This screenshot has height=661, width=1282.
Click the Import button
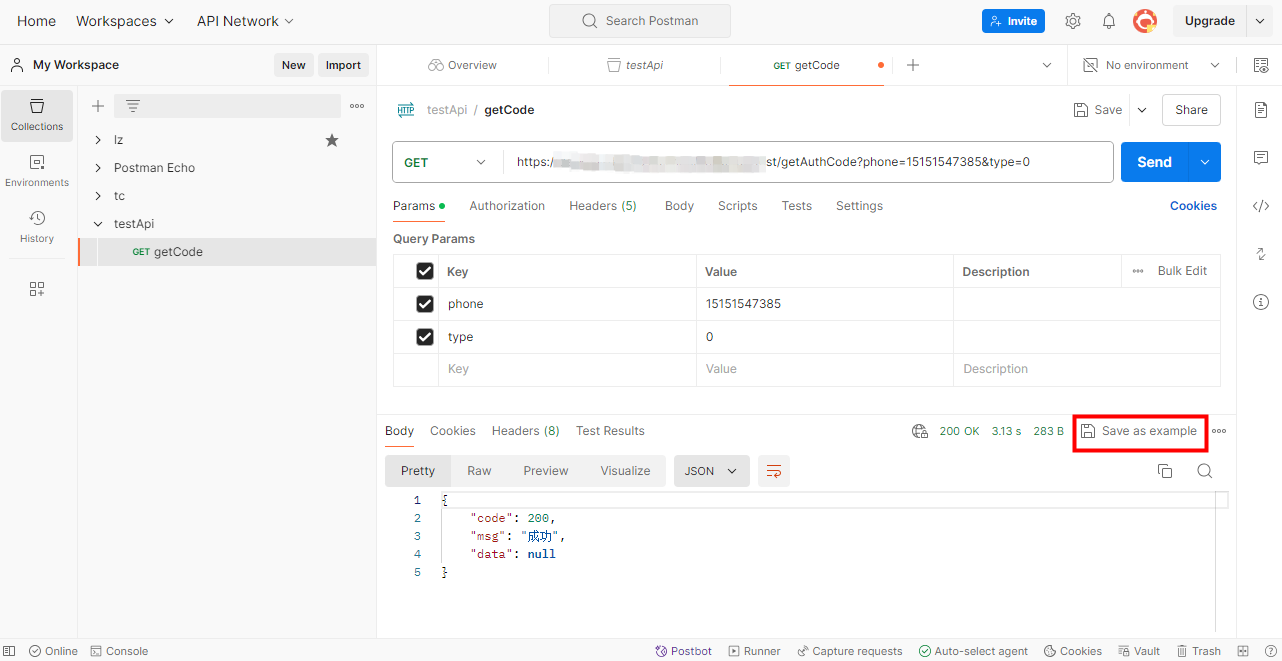(x=343, y=65)
